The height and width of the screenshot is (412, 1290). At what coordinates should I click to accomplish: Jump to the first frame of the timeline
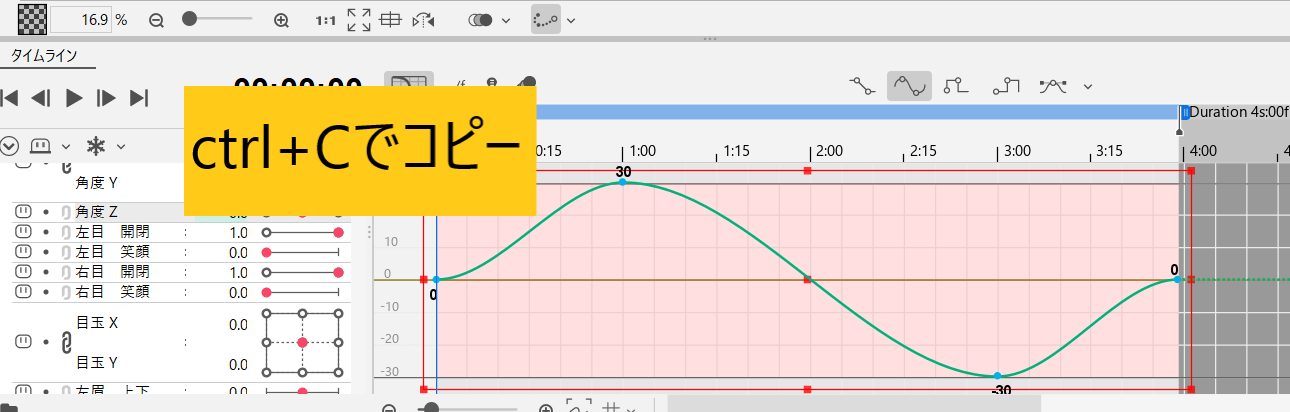(10, 97)
